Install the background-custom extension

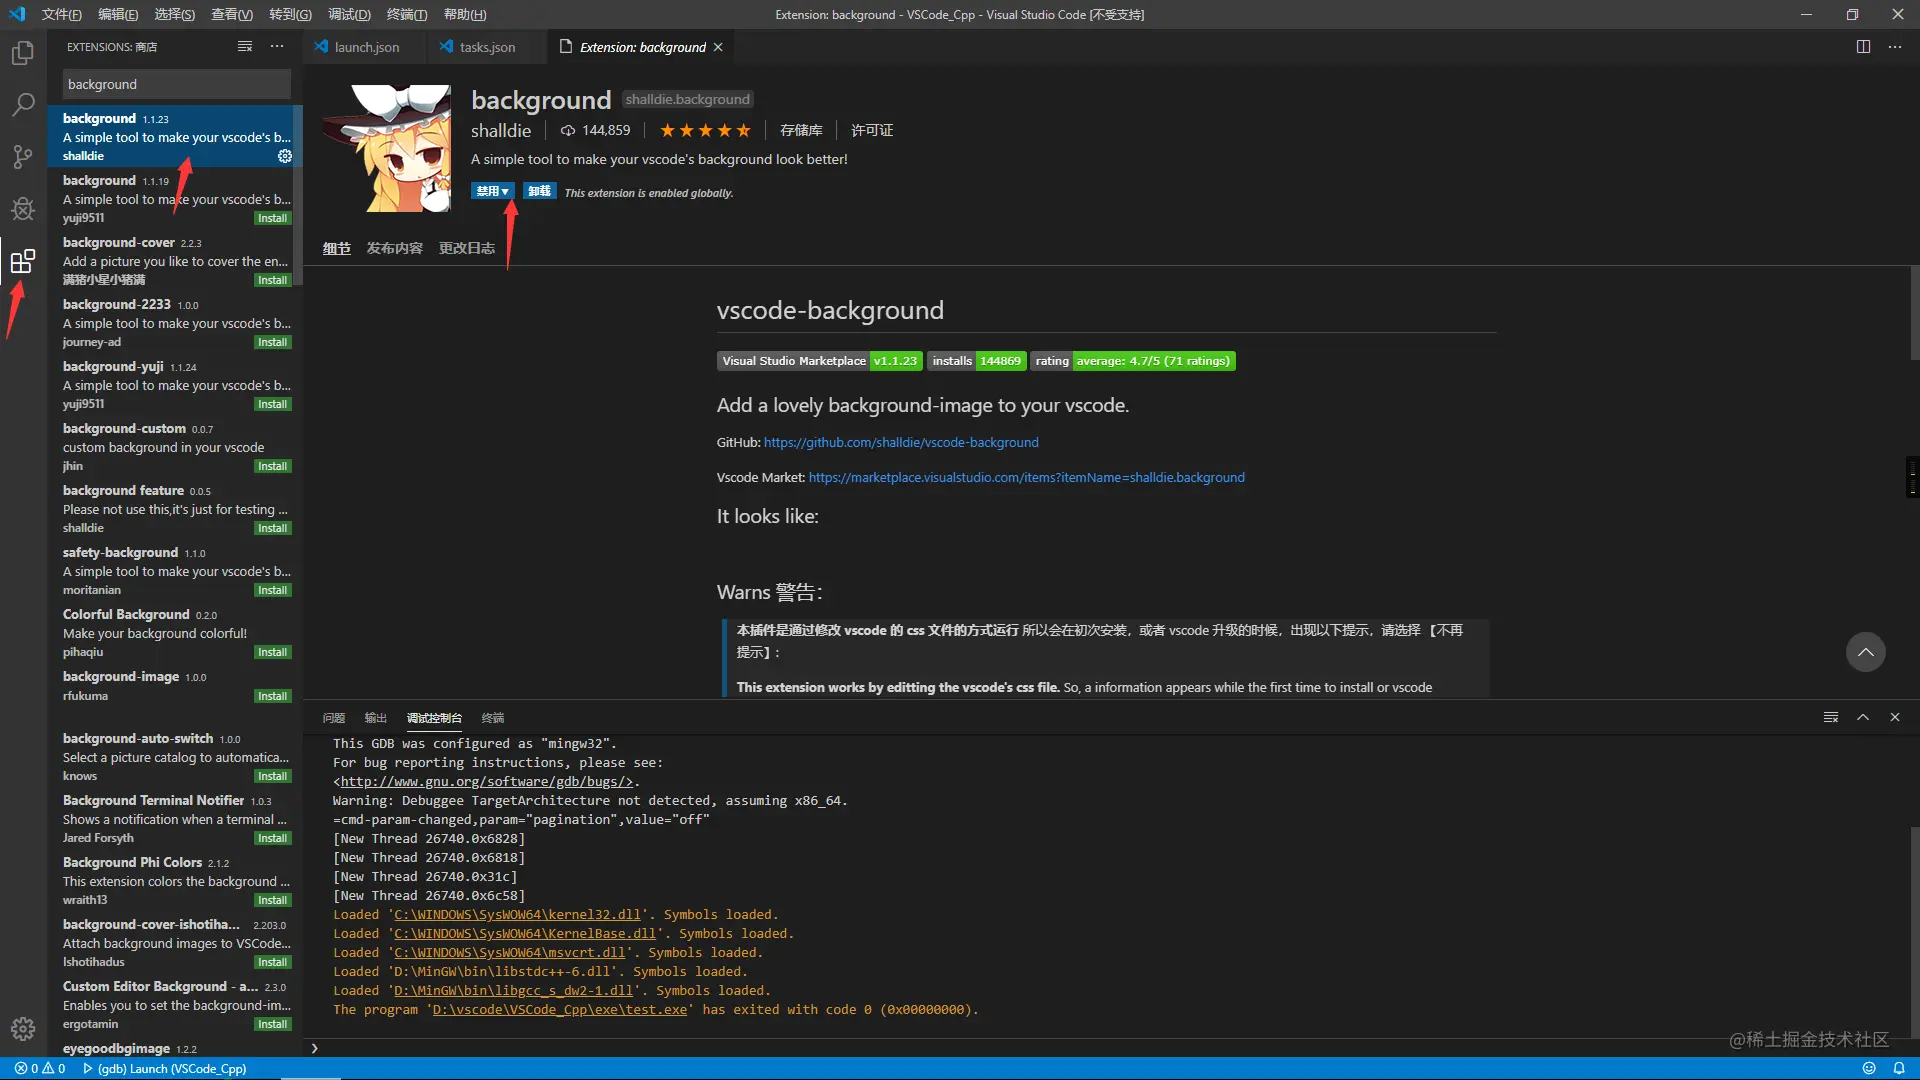coord(272,466)
